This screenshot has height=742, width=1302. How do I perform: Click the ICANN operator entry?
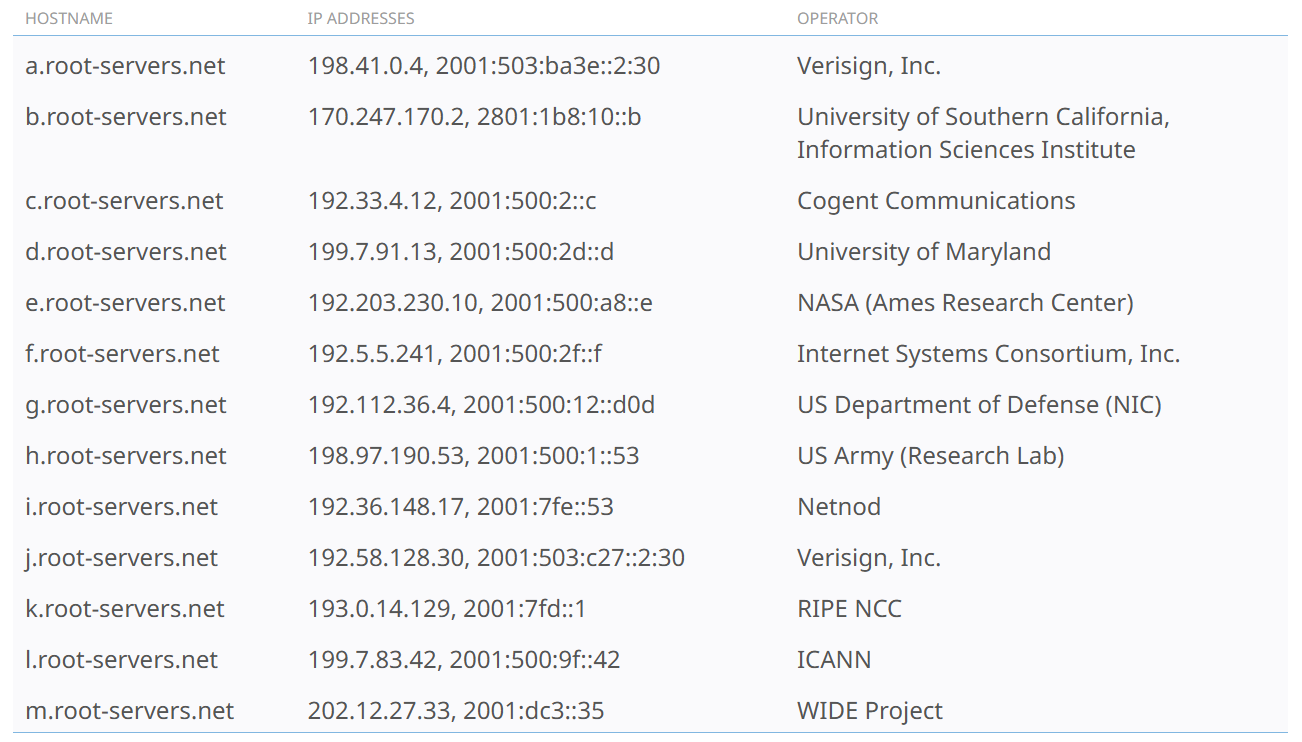(834, 660)
